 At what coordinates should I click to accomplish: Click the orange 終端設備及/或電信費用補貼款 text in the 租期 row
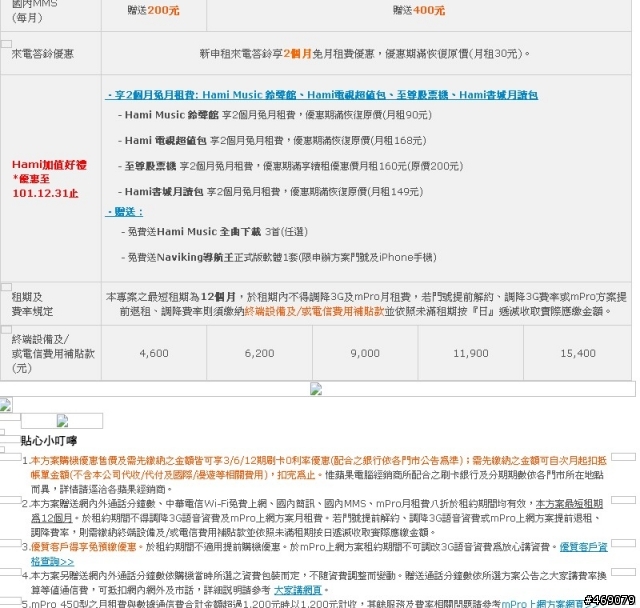tap(314, 311)
